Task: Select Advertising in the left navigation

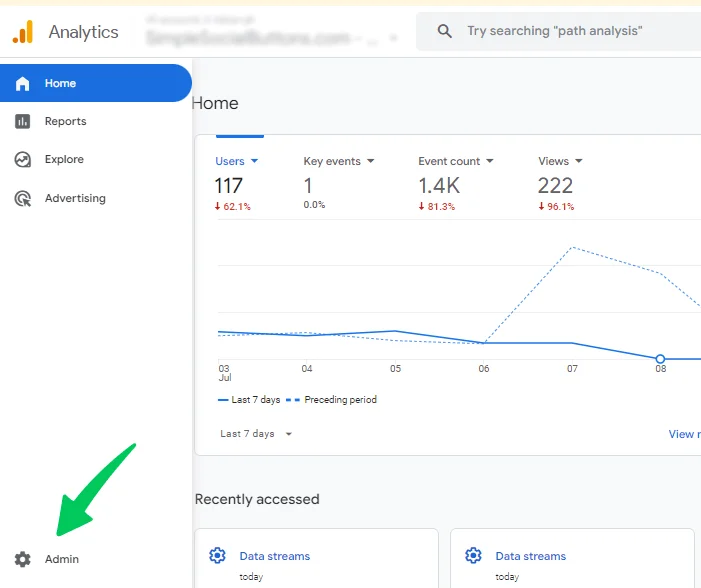Action: [x=75, y=198]
